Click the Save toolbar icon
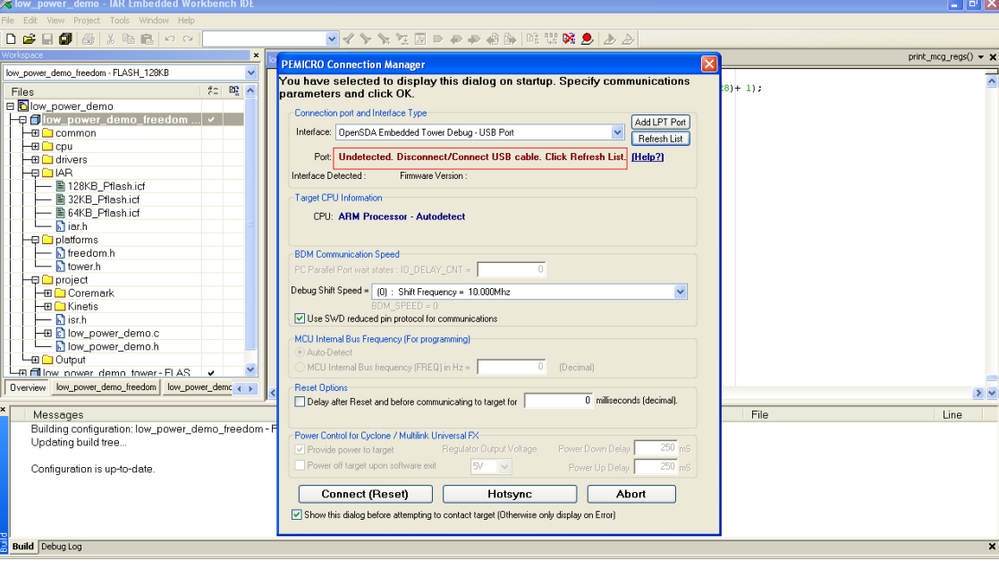 [47, 40]
